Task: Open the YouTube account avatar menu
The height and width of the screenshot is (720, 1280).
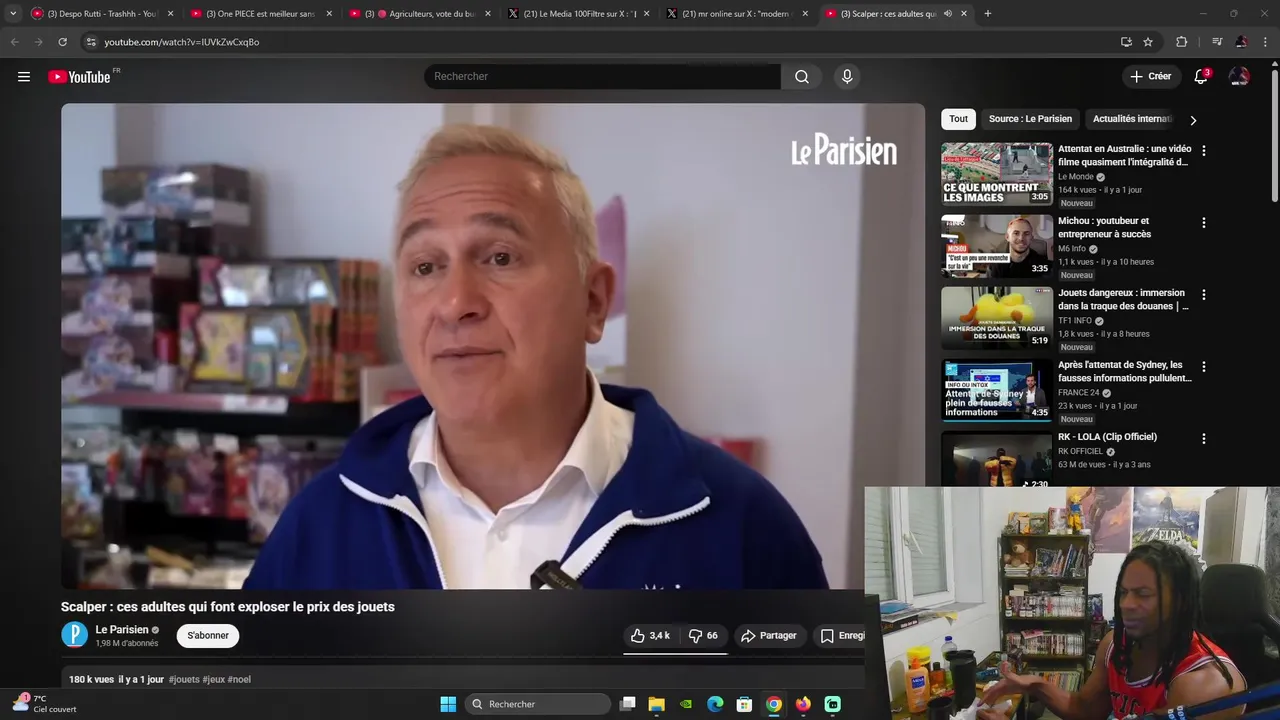Action: (x=1239, y=76)
